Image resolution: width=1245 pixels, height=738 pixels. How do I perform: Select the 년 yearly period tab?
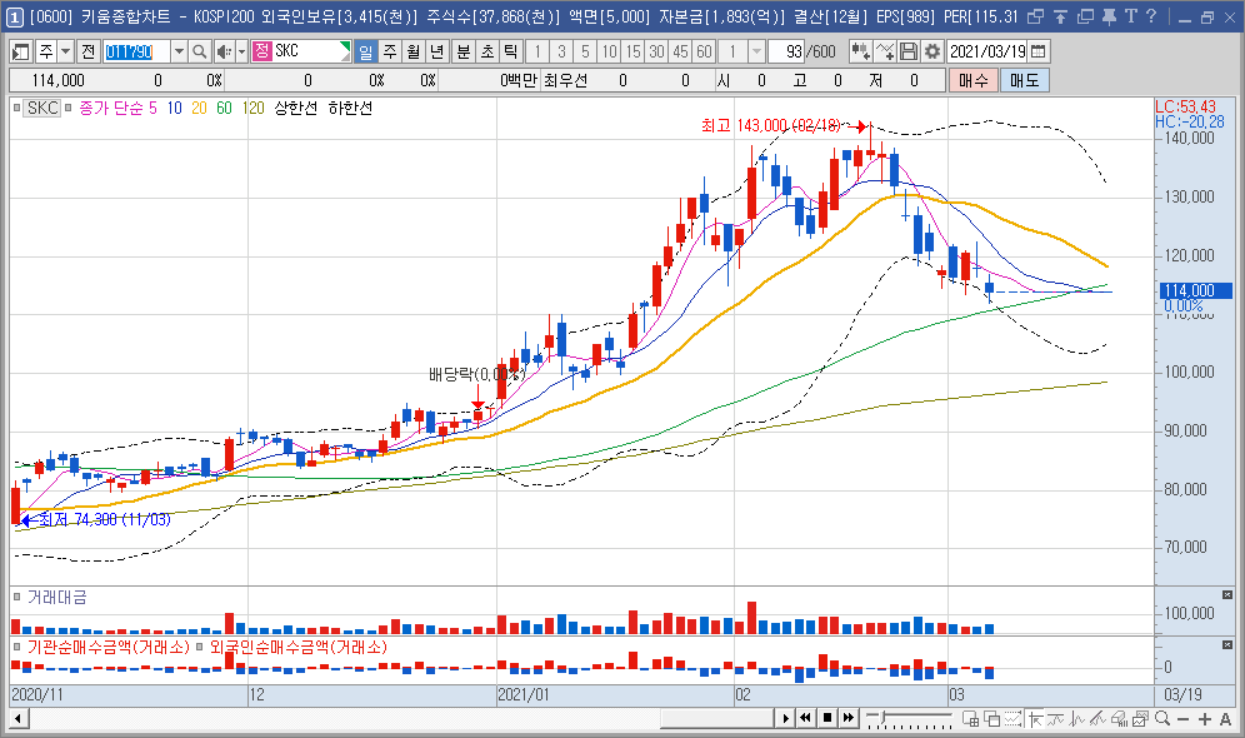[436, 51]
